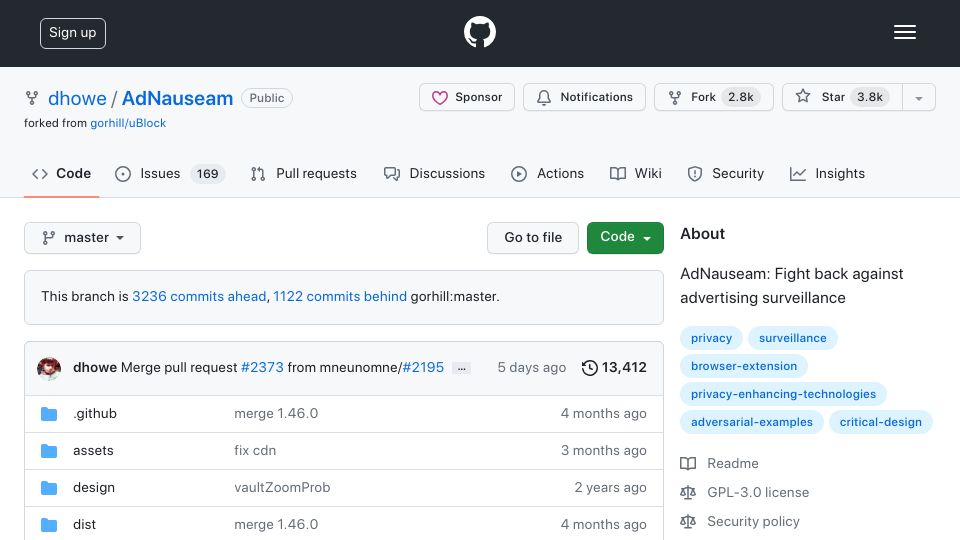This screenshot has width=960, height=540.
Task: Open the master branch dropdown
Action: (82, 238)
